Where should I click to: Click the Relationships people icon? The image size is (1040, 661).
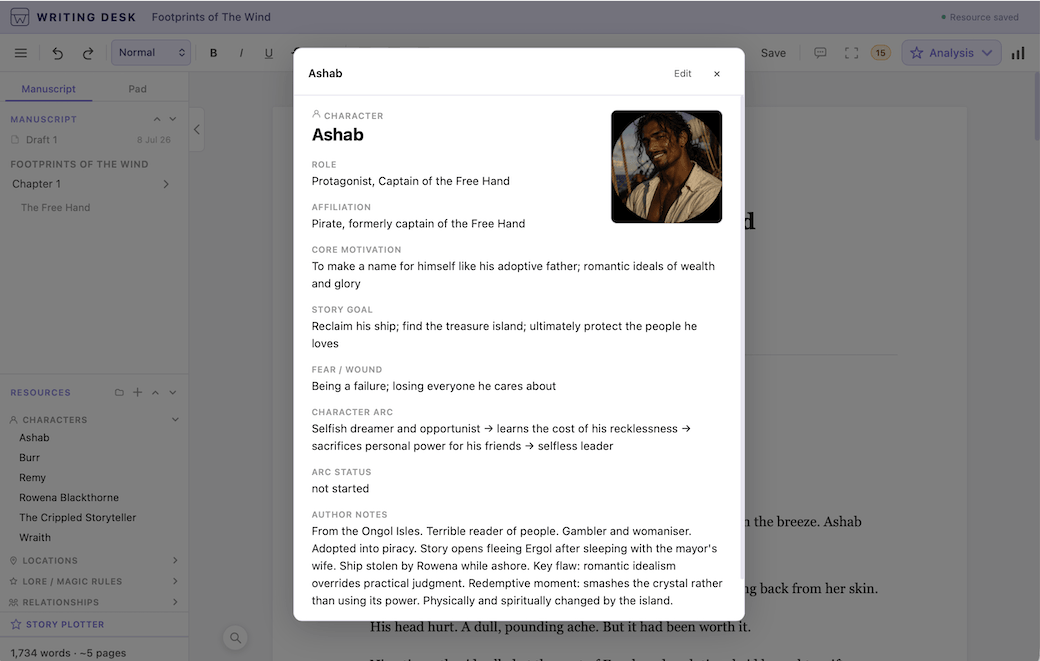(x=13, y=602)
